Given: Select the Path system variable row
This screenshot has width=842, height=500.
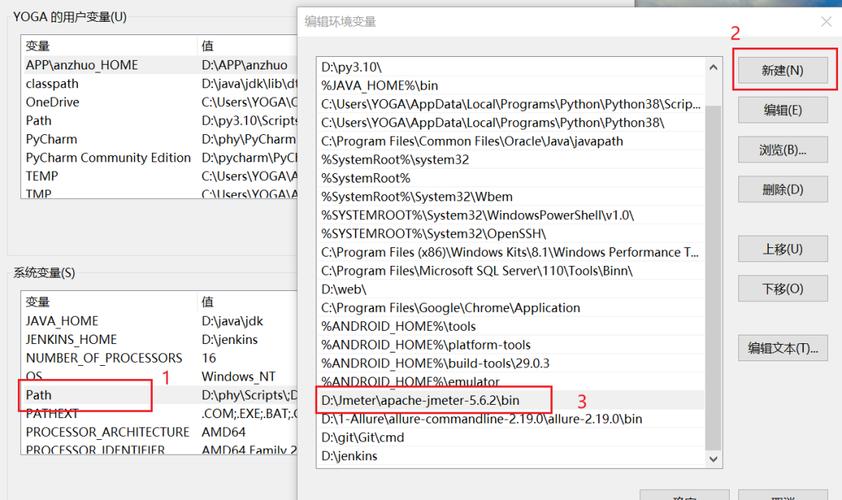Looking at the screenshot, I should coord(40,395).
